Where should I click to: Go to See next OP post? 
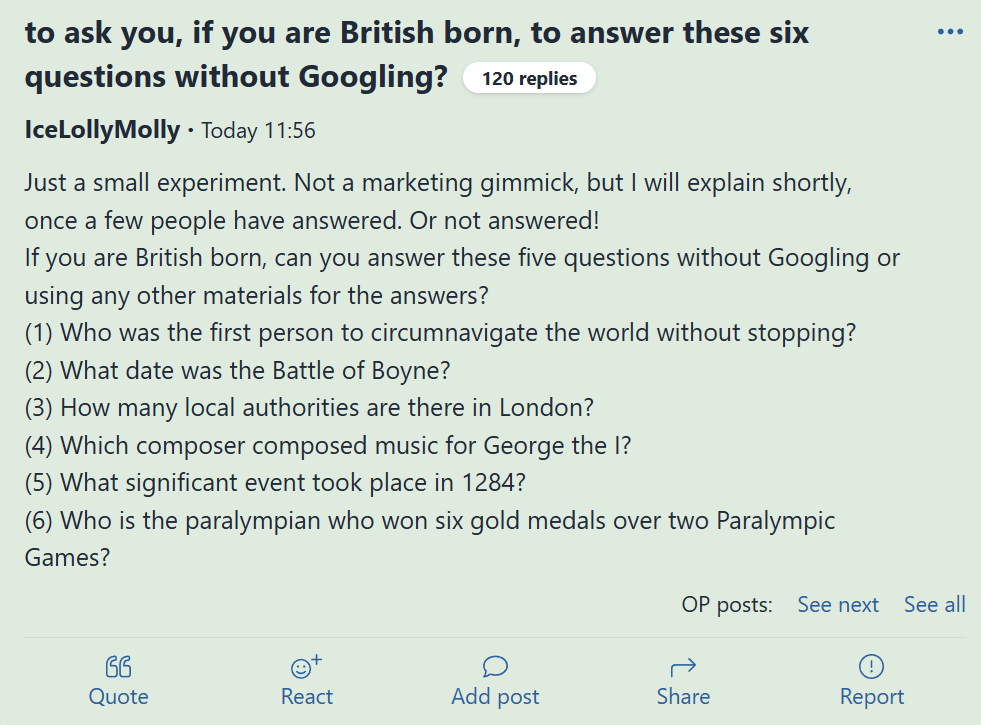click(838, 604)
